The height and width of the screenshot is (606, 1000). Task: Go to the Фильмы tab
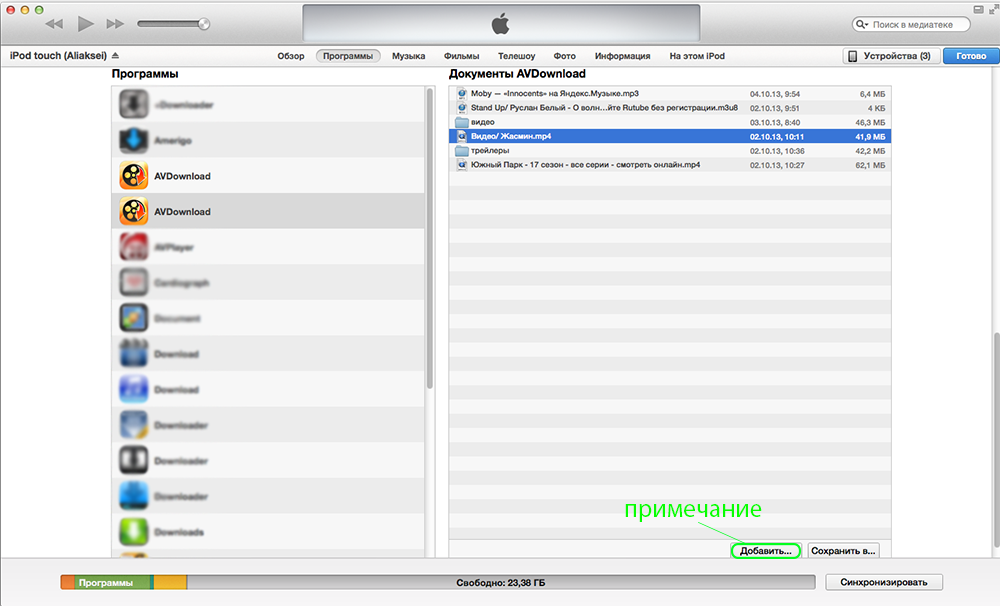point(462,56)
